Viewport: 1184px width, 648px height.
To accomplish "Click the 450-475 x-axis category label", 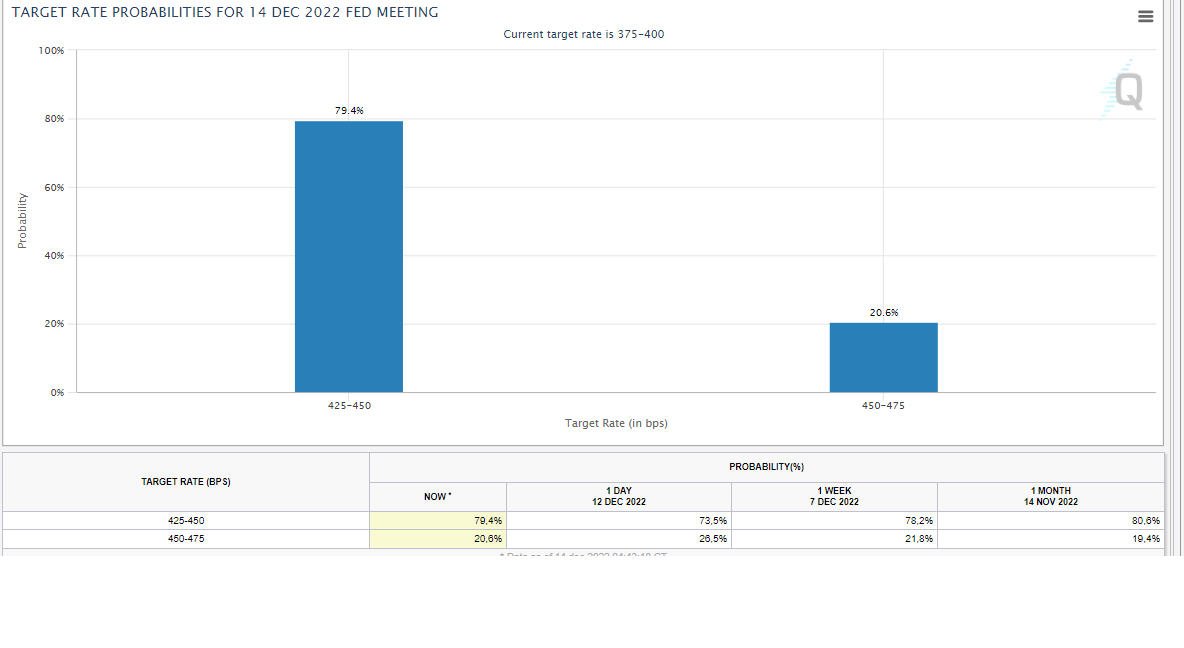I will (x=883, y=406).
